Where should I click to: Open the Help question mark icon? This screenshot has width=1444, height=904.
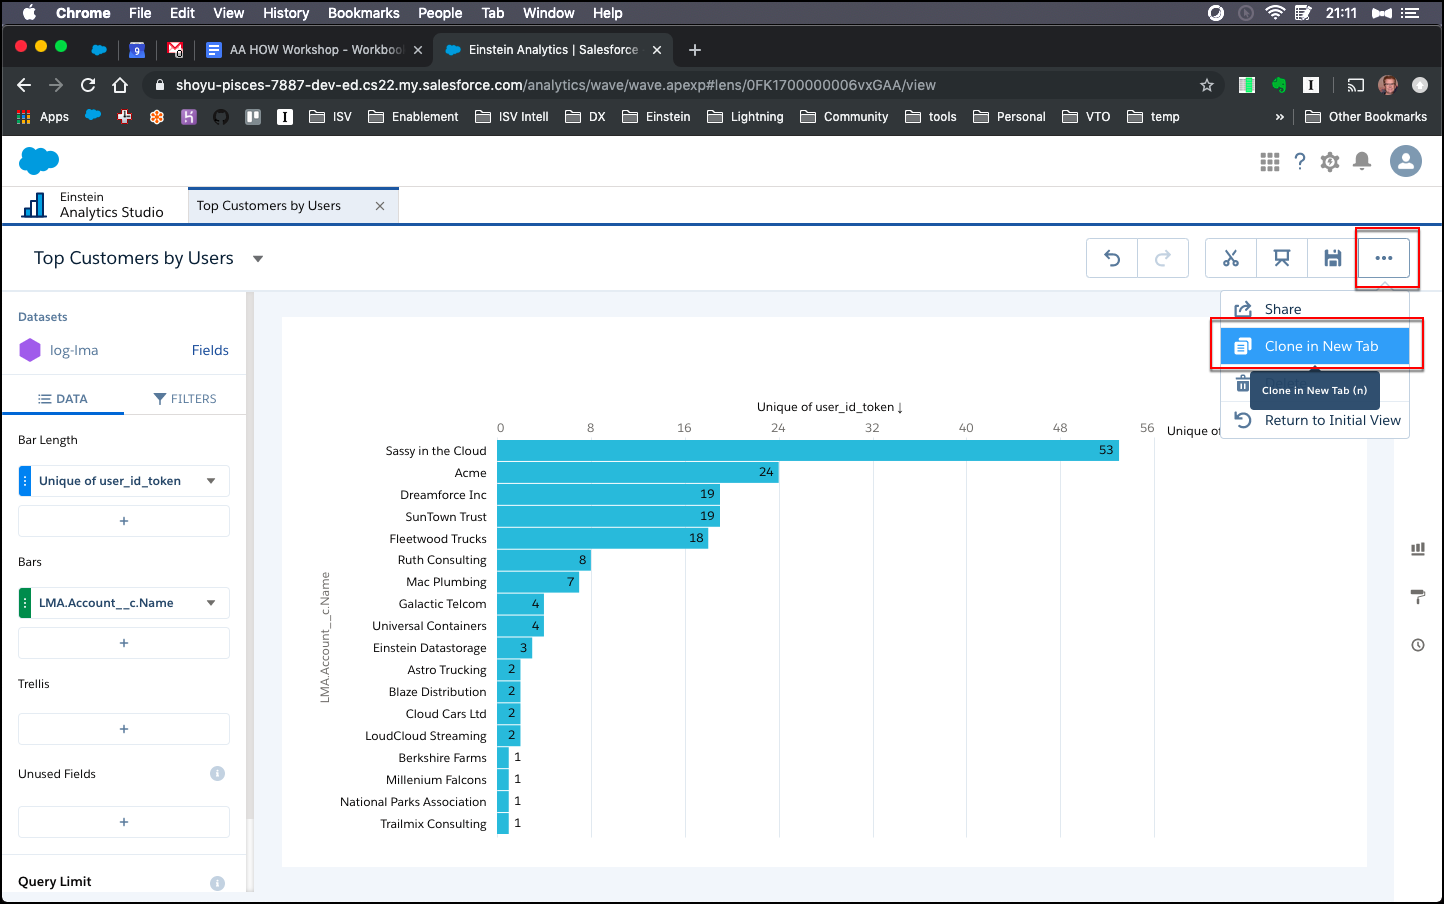pos(1300,162)
